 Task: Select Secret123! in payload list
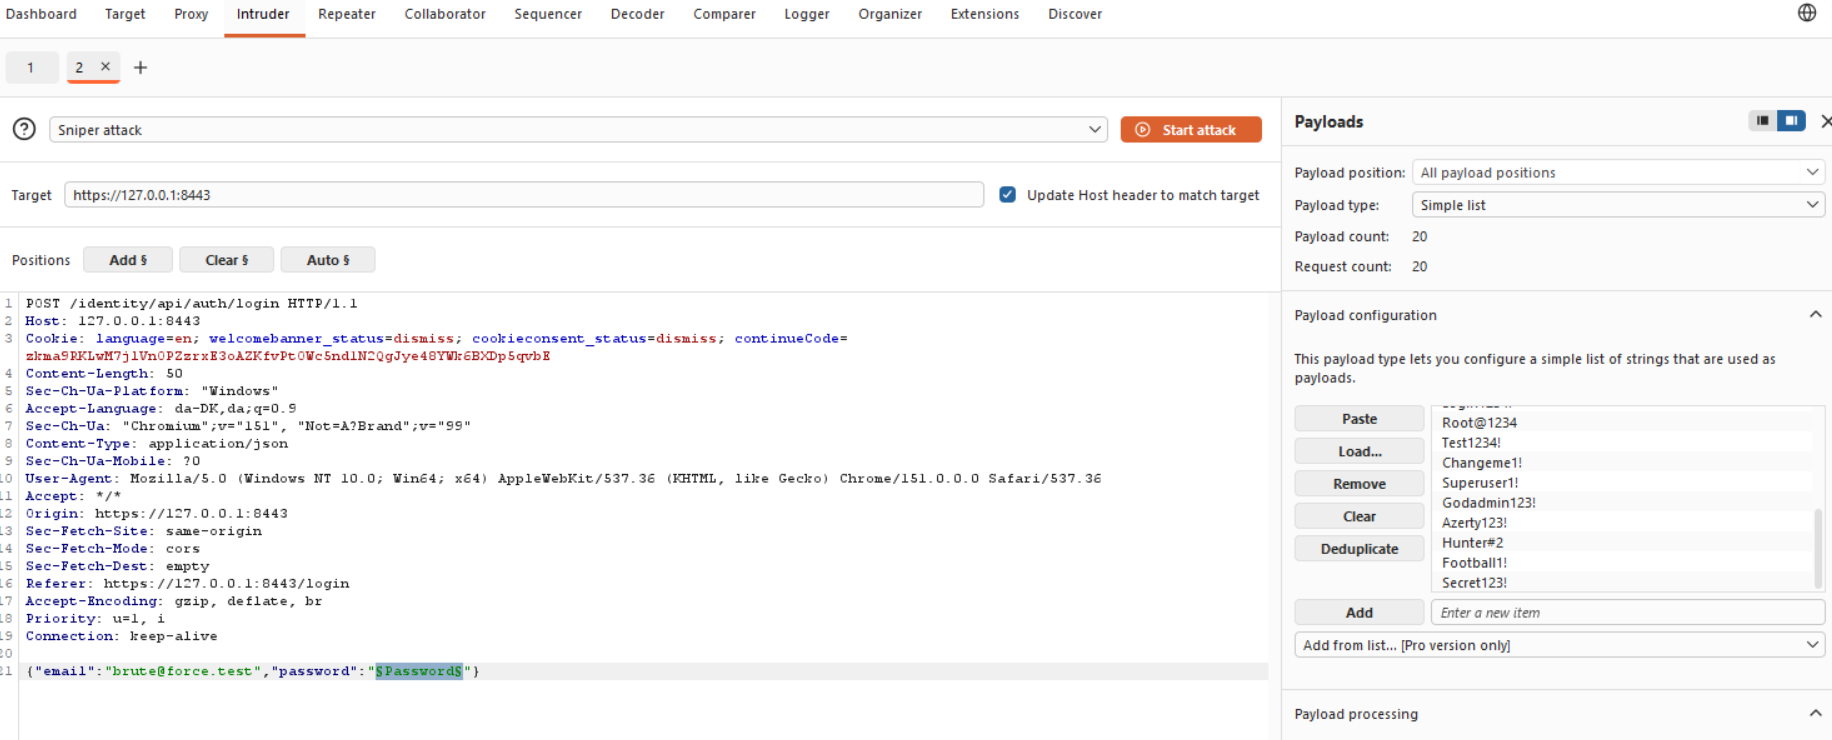[x=1474, y=582]
